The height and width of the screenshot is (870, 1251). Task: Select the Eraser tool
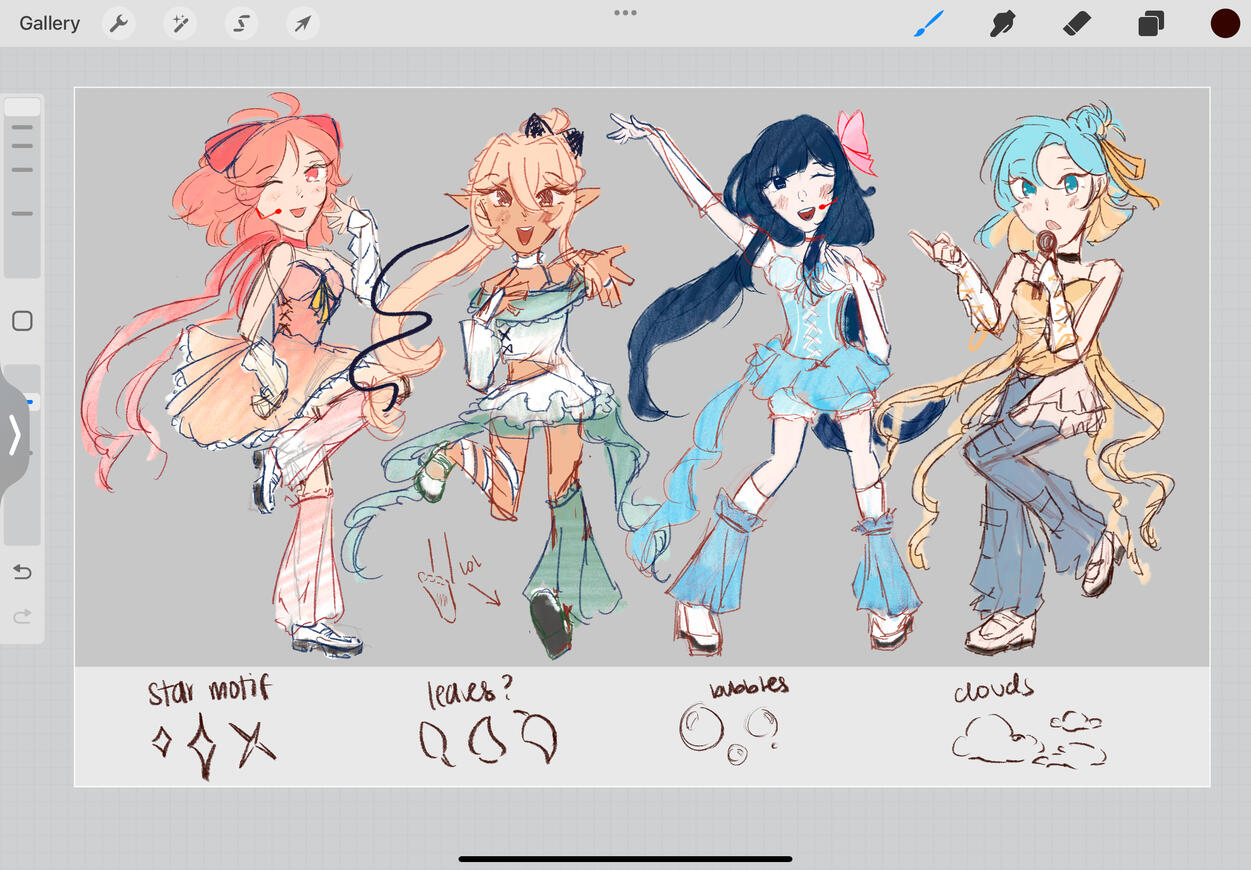coord(1076,23)
